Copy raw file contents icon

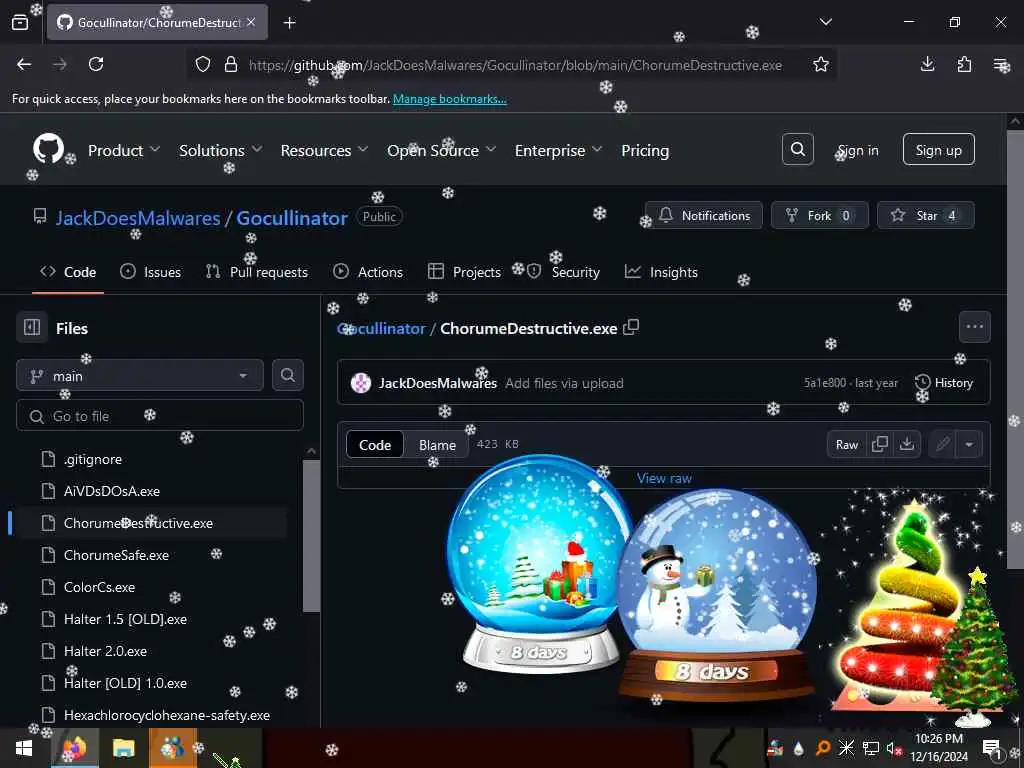point(880,444)
